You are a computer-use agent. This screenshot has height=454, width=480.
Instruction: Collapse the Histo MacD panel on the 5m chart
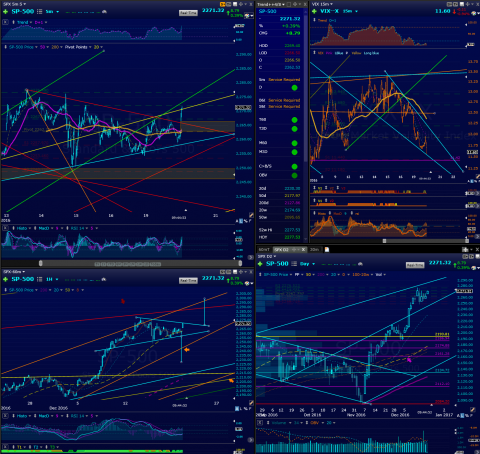pyautogui.click(x=5, y=228)
